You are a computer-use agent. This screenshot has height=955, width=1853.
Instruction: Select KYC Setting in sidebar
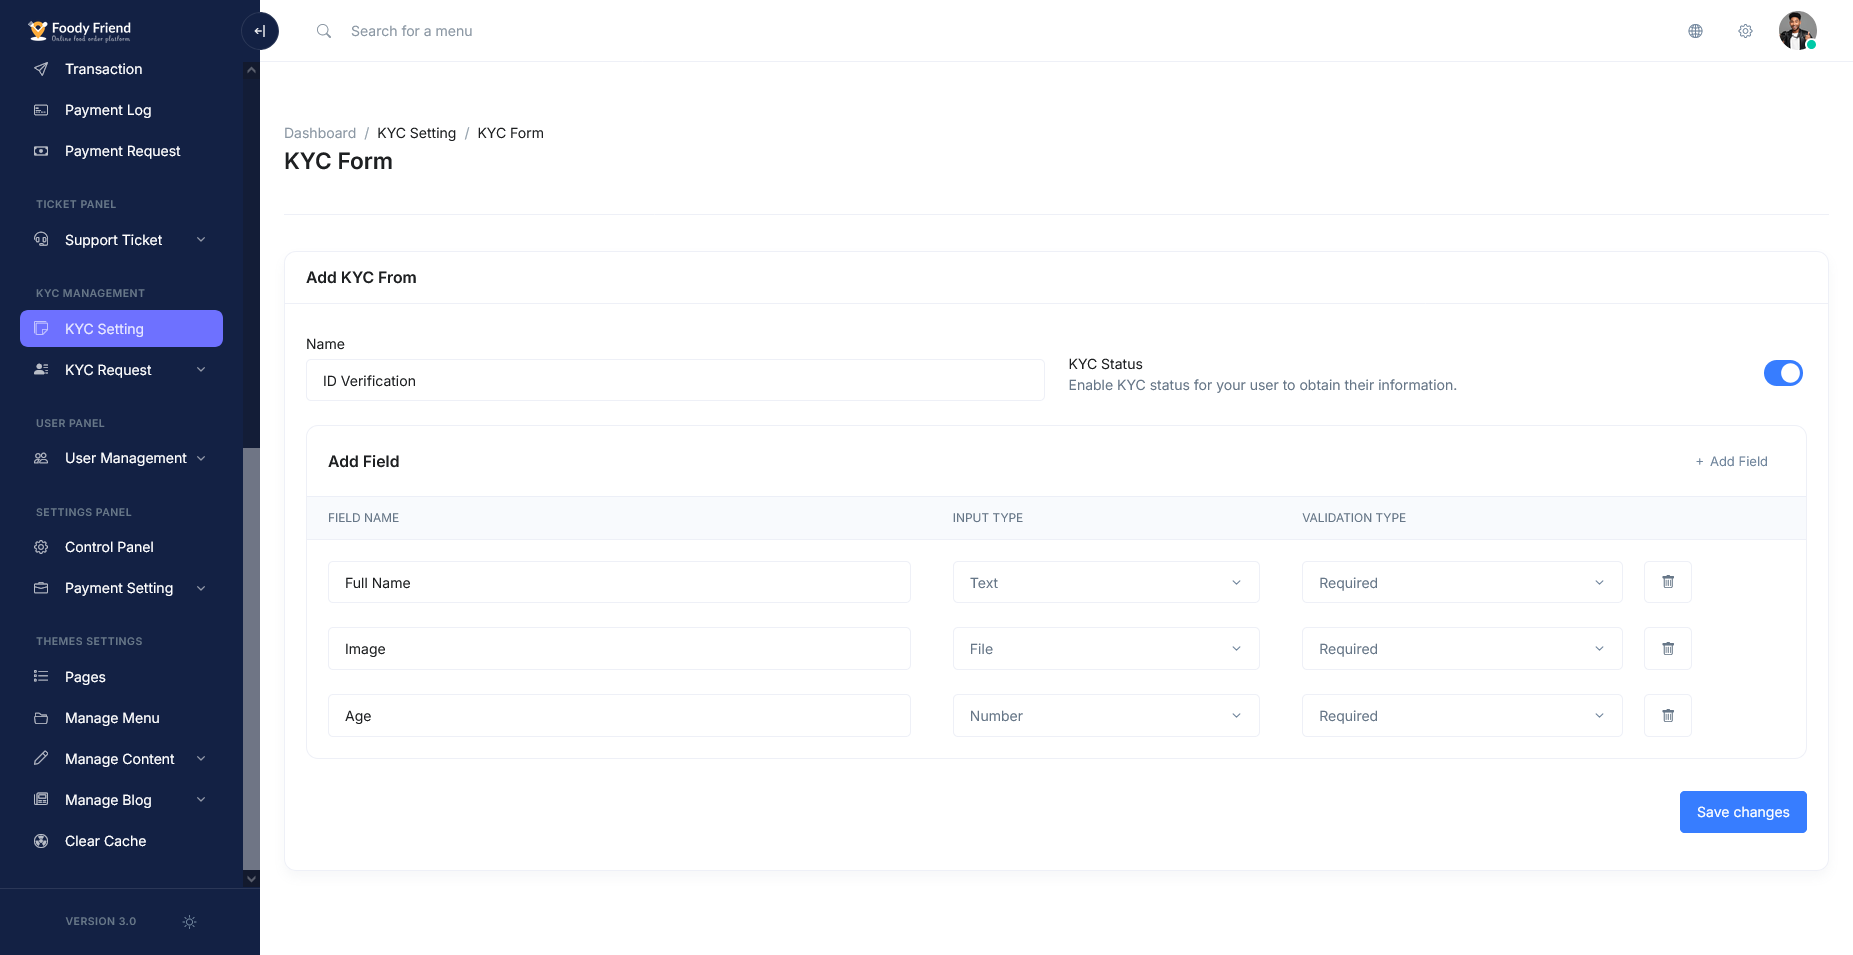(x=121, y=329)
